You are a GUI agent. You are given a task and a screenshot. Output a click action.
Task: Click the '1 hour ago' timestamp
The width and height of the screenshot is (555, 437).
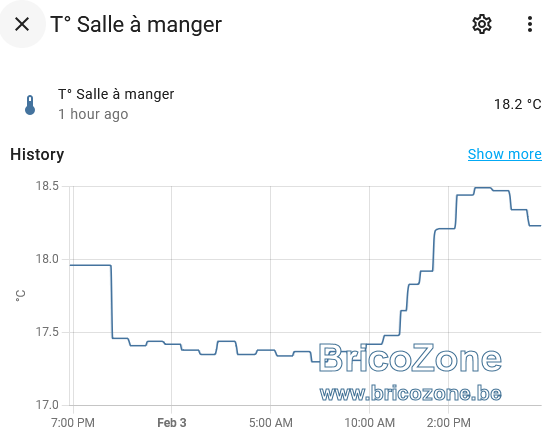point(93,114)
